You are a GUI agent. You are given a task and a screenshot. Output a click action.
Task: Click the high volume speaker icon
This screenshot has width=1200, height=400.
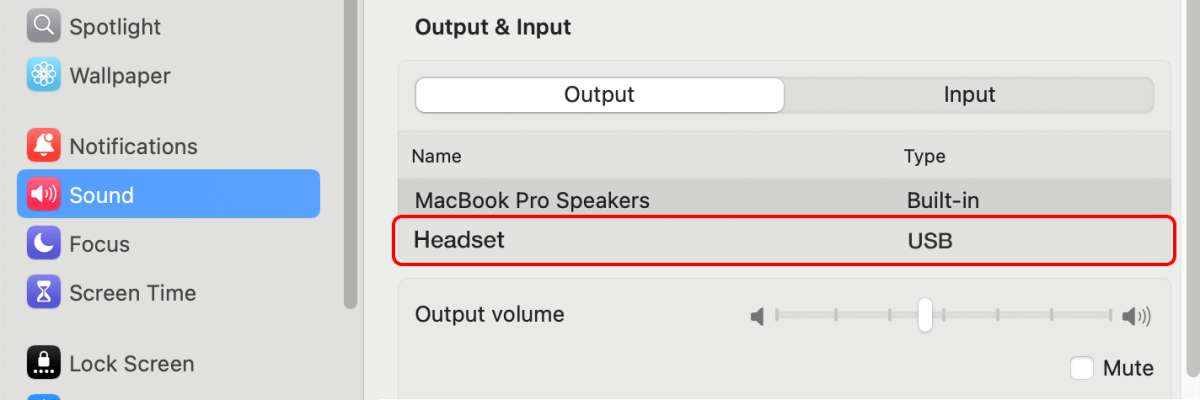pos(1136,317)
